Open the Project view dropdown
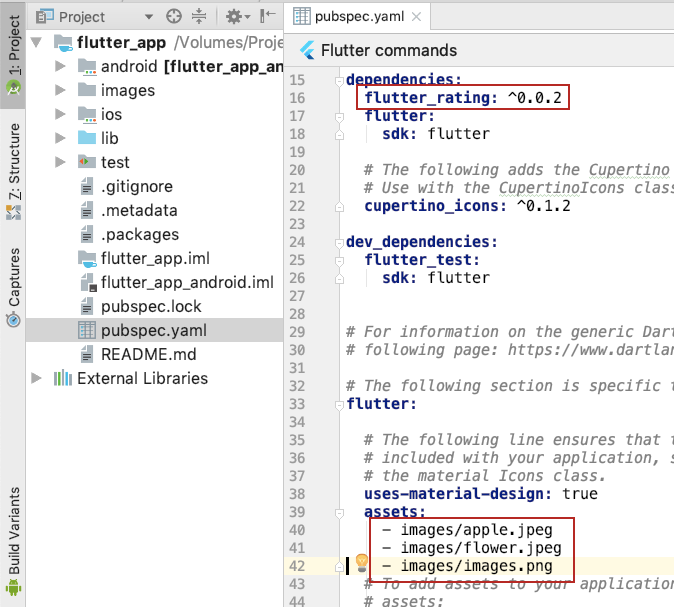 [x=149, y=17]
